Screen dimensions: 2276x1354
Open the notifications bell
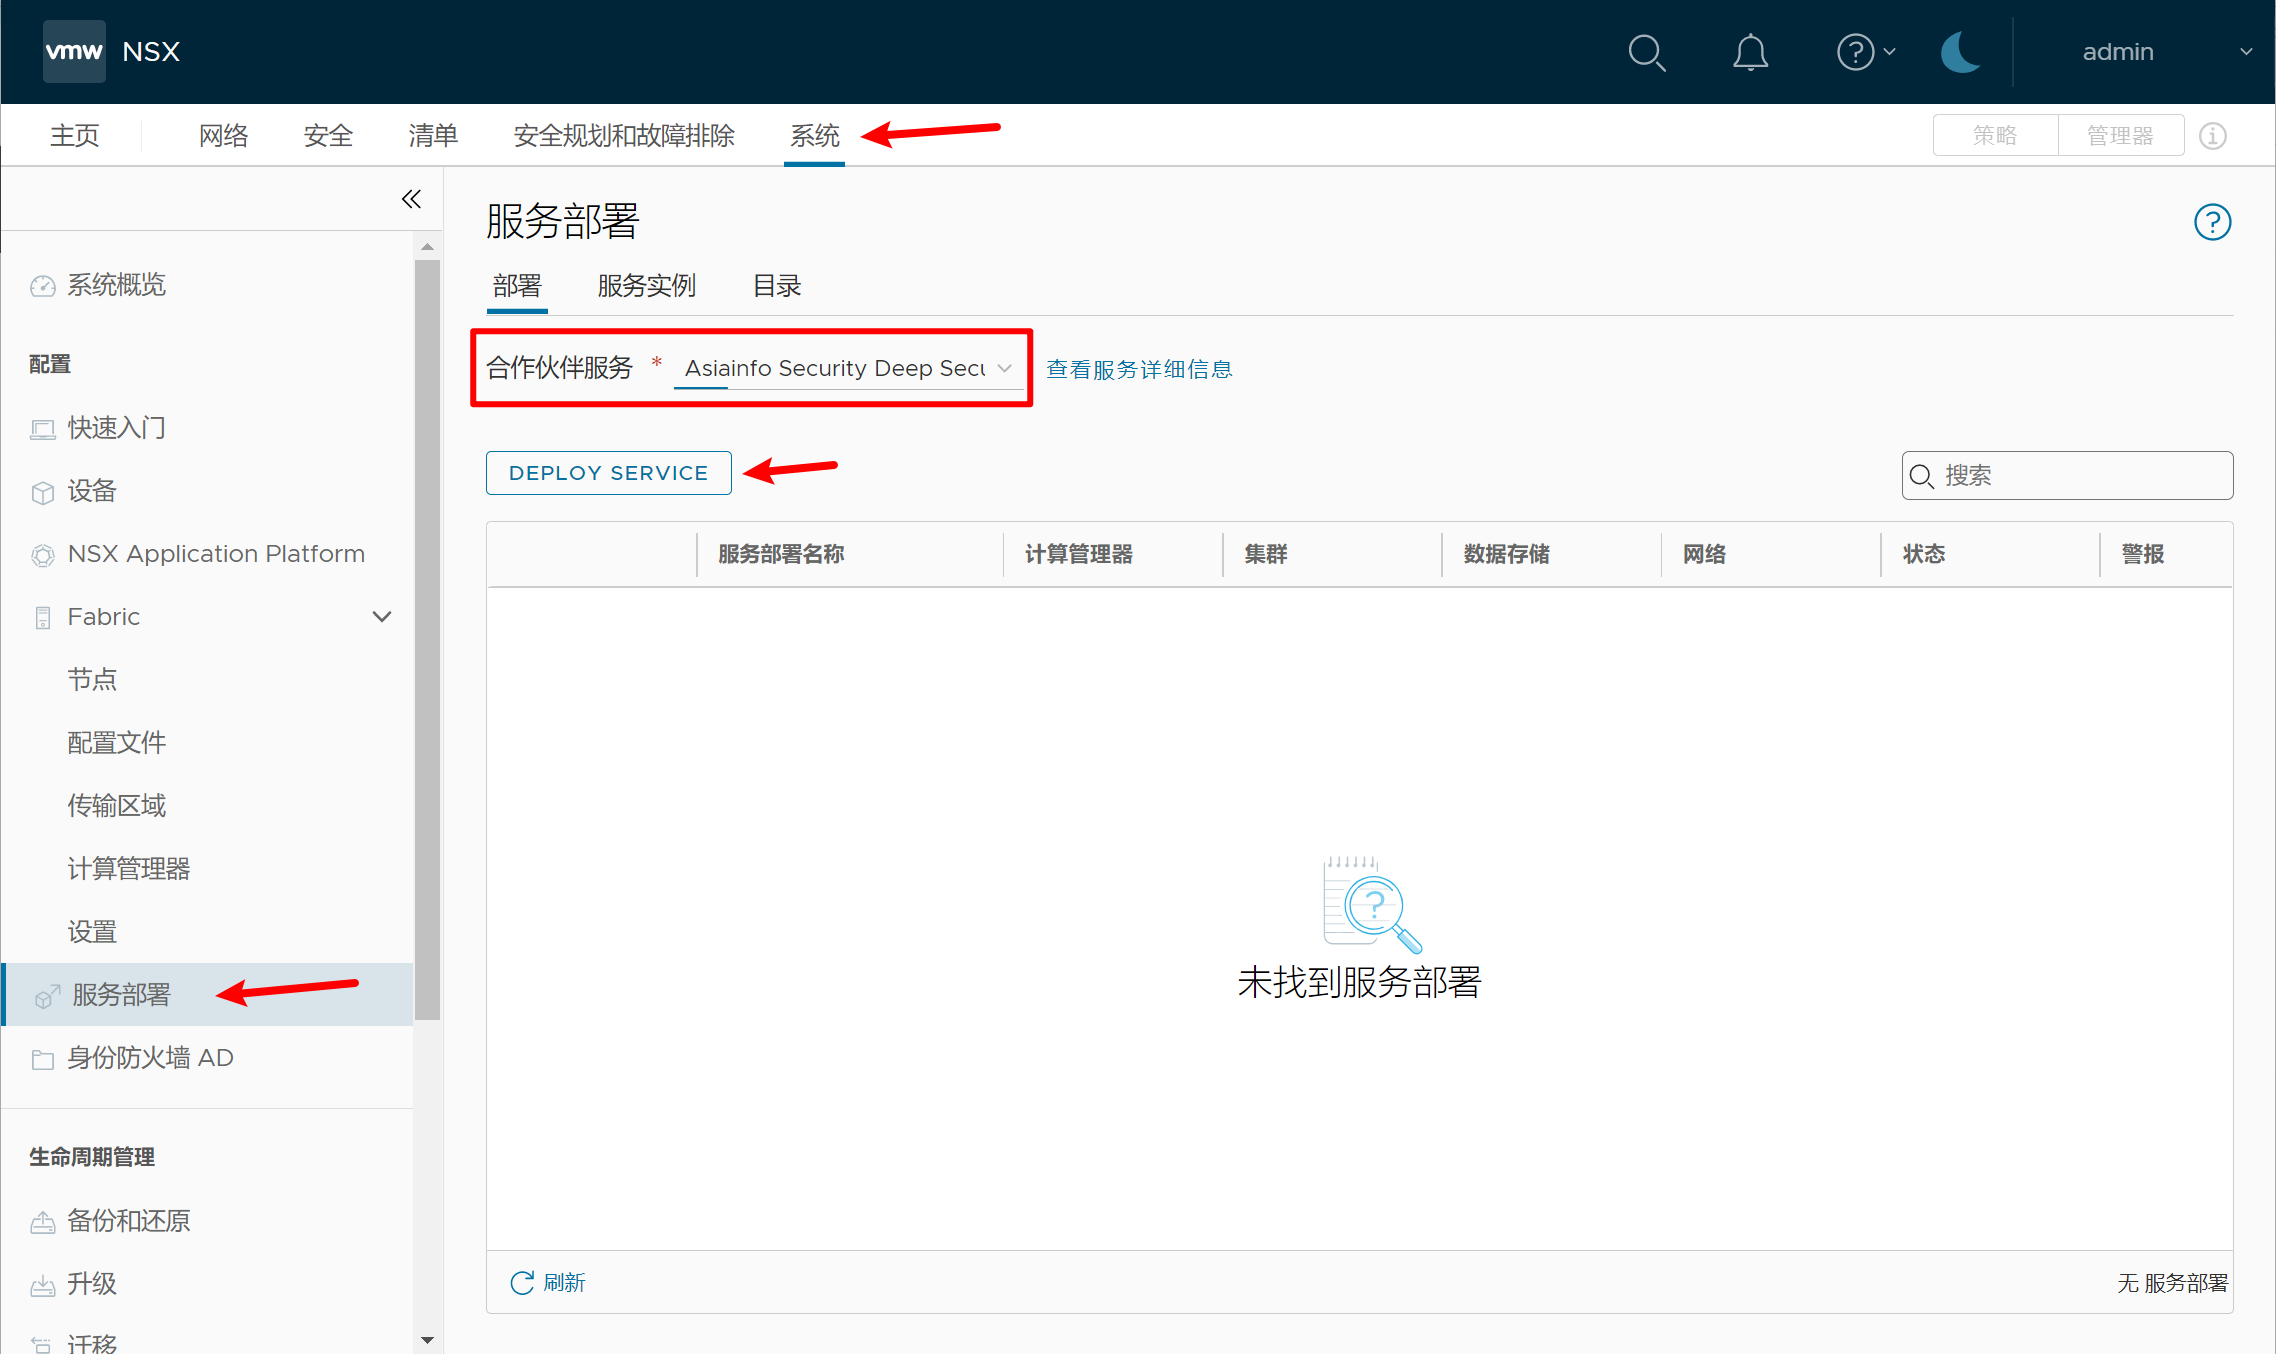pyautogui.click(x=1750, y=52)
